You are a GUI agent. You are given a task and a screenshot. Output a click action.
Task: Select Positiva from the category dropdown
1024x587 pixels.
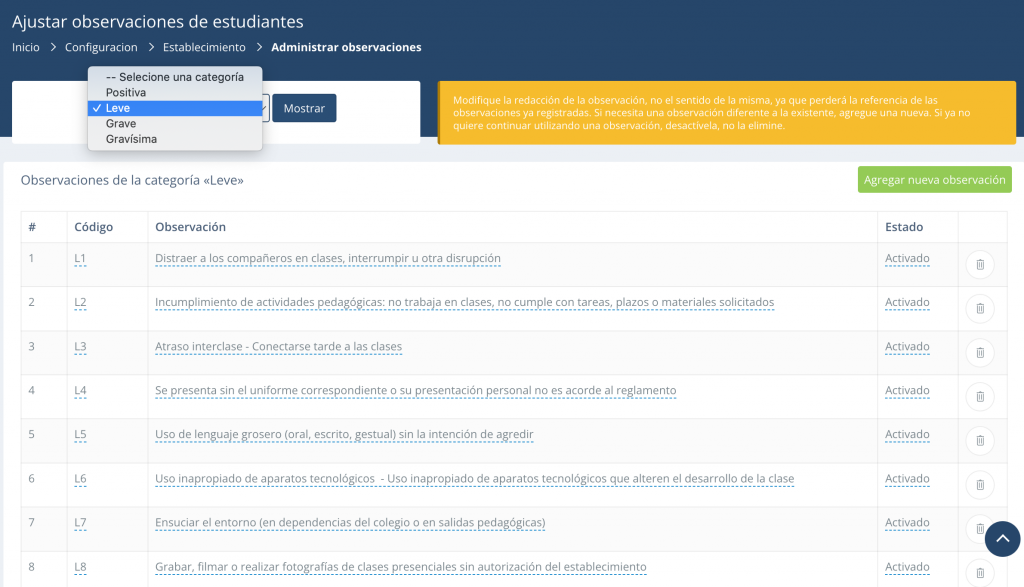126,93
